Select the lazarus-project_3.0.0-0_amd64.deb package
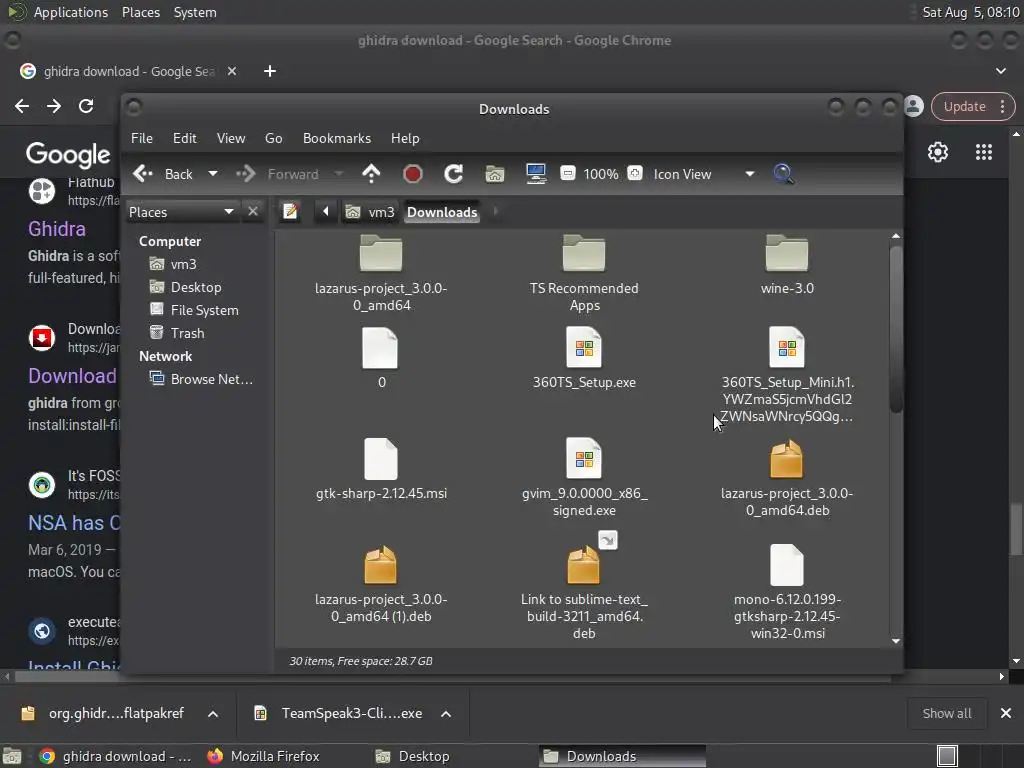 coord(787,479)
